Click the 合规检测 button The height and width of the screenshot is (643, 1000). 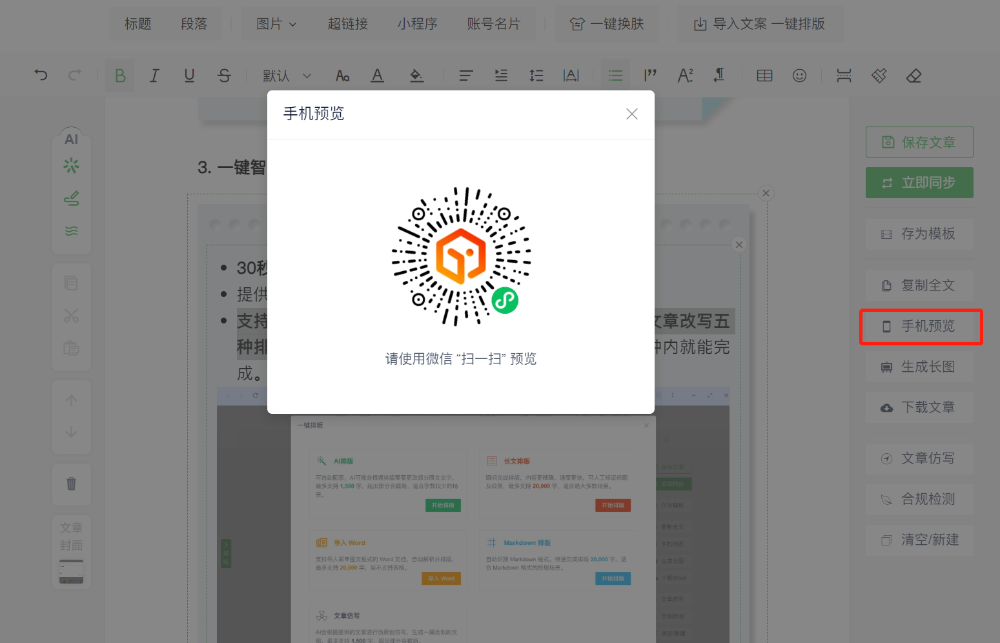pyautogui.click(x=920, y=499)
